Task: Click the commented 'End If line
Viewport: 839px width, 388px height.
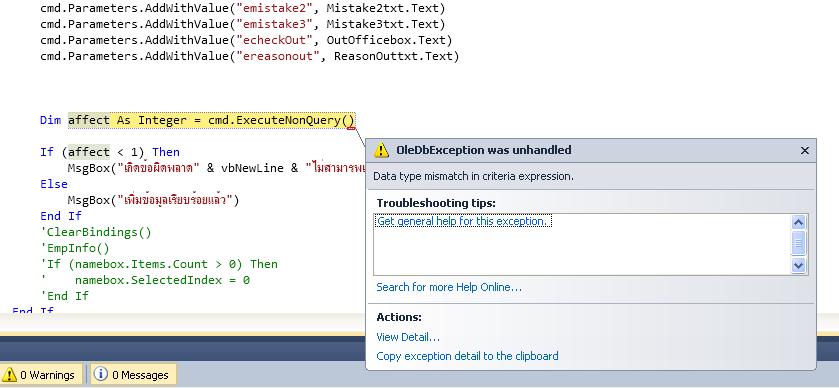Action: pyautogui.click(x=64, y=296)
